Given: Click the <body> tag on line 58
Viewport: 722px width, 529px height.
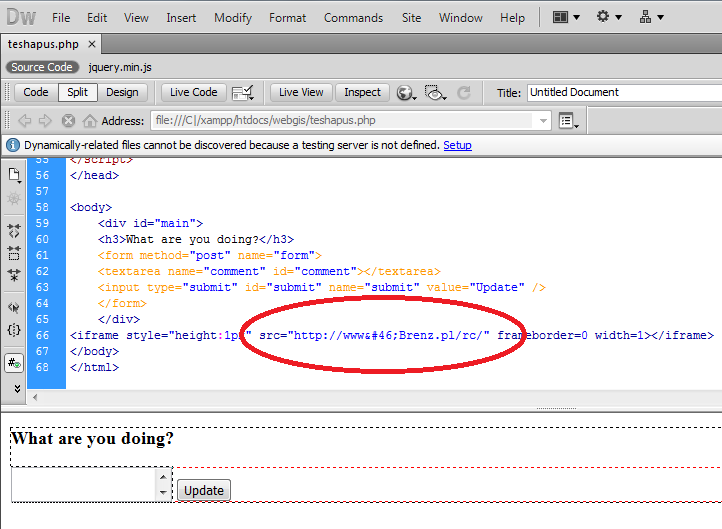Looking at the screenshot, I should (x=91, y=207).
